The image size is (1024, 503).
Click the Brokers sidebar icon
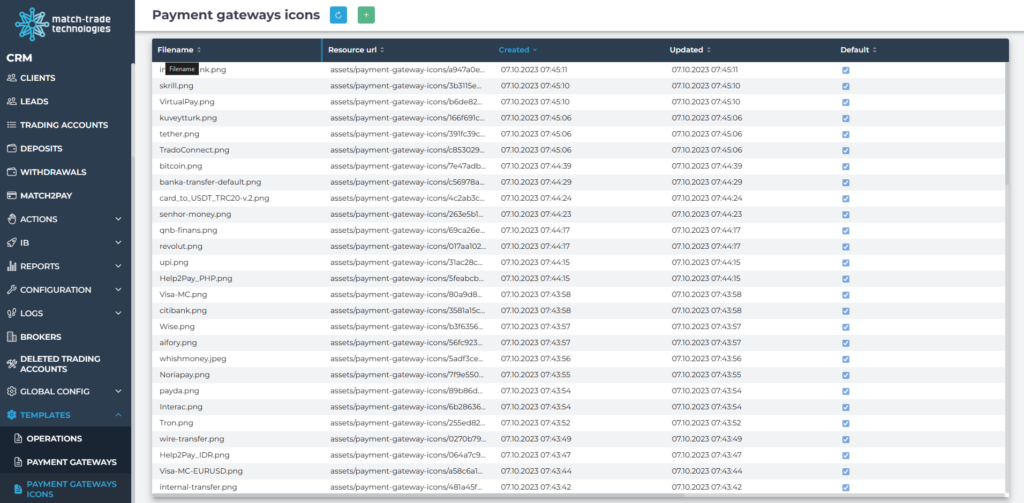coord(11,337)
